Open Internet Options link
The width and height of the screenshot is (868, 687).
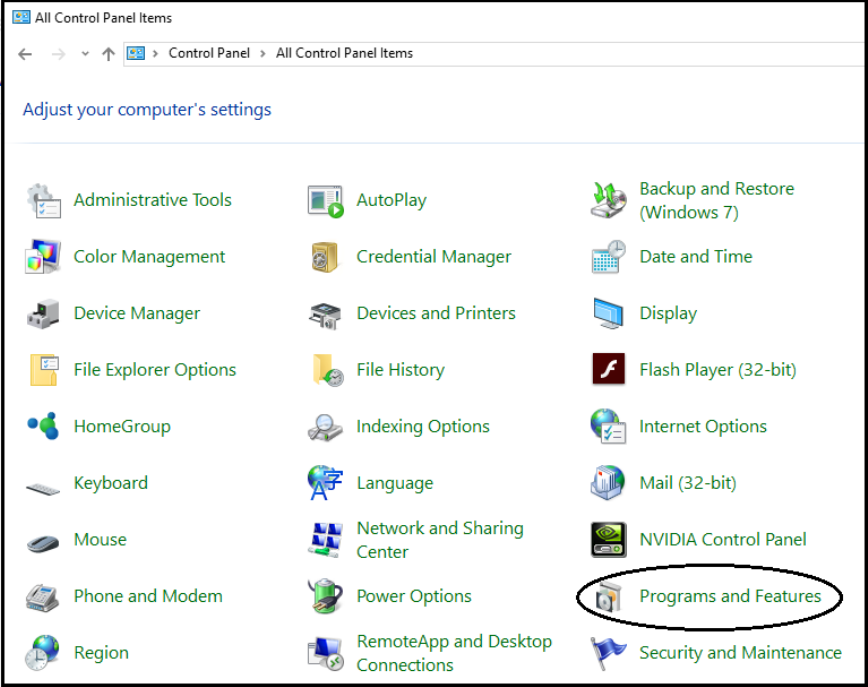pyautogui.click(x=703, y=426)
